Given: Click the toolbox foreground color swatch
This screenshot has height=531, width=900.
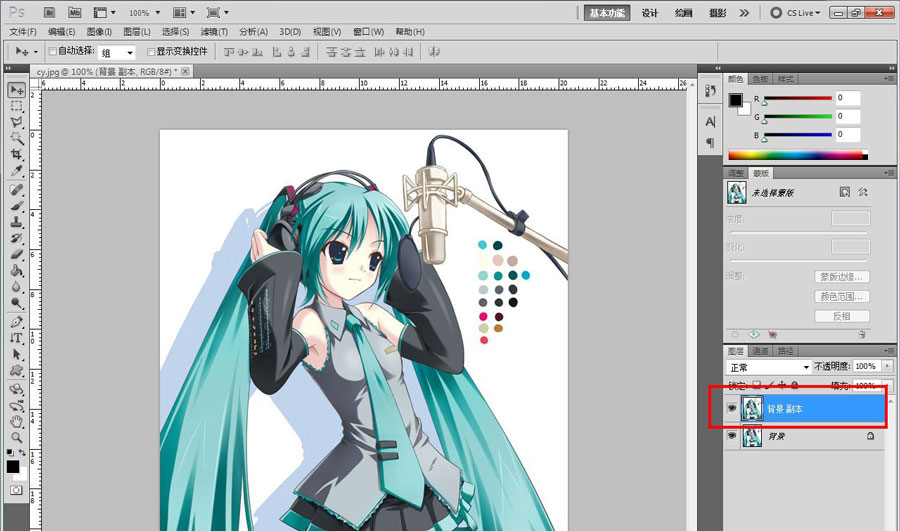Looking at the screenshot, I should coord(13,467).
